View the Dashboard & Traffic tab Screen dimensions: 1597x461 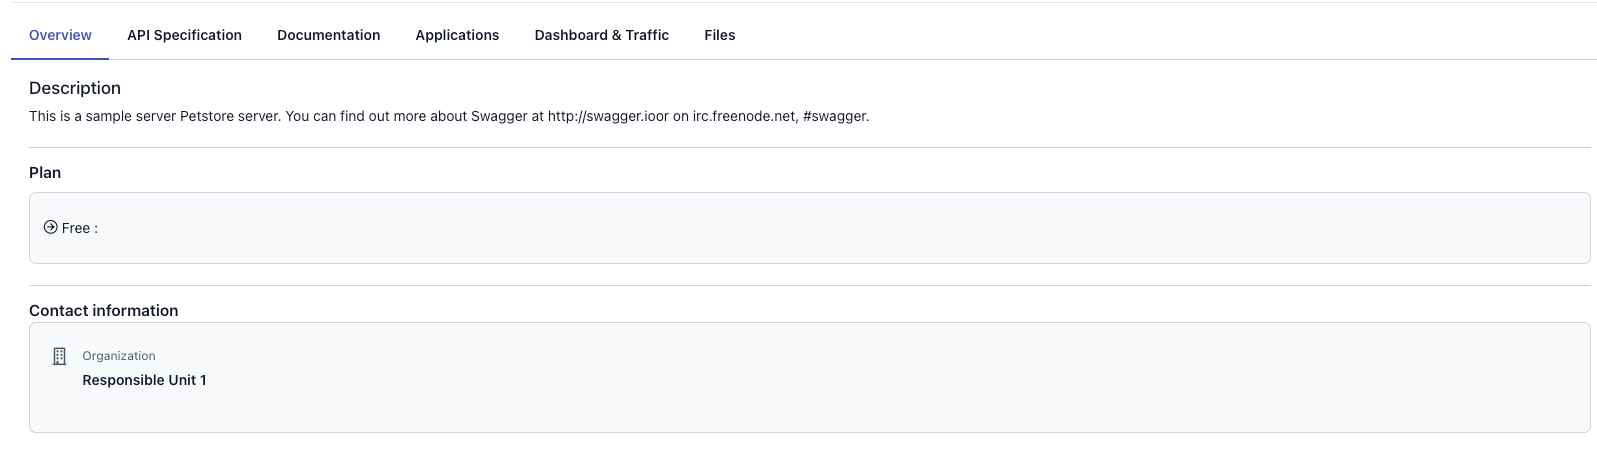point(601,35)
